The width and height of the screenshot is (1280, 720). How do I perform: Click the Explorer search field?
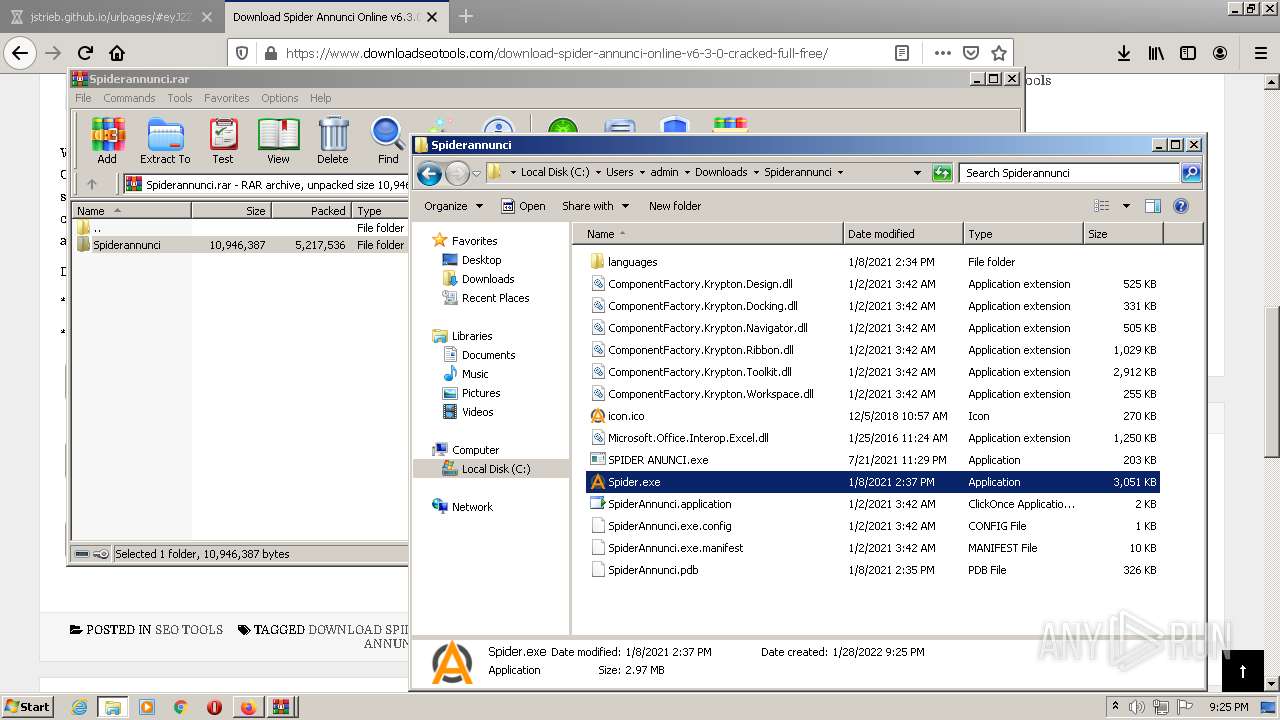[x=1069, y=173]
